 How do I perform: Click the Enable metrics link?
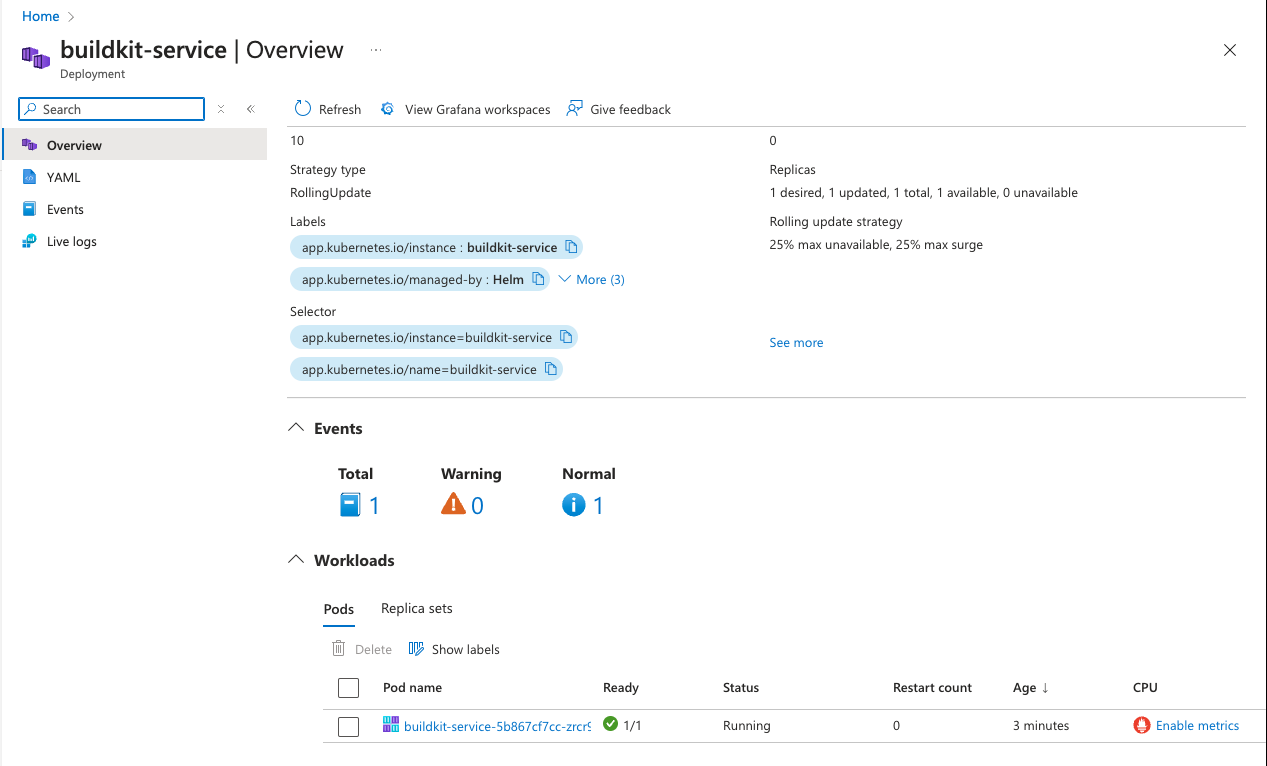1196,726
